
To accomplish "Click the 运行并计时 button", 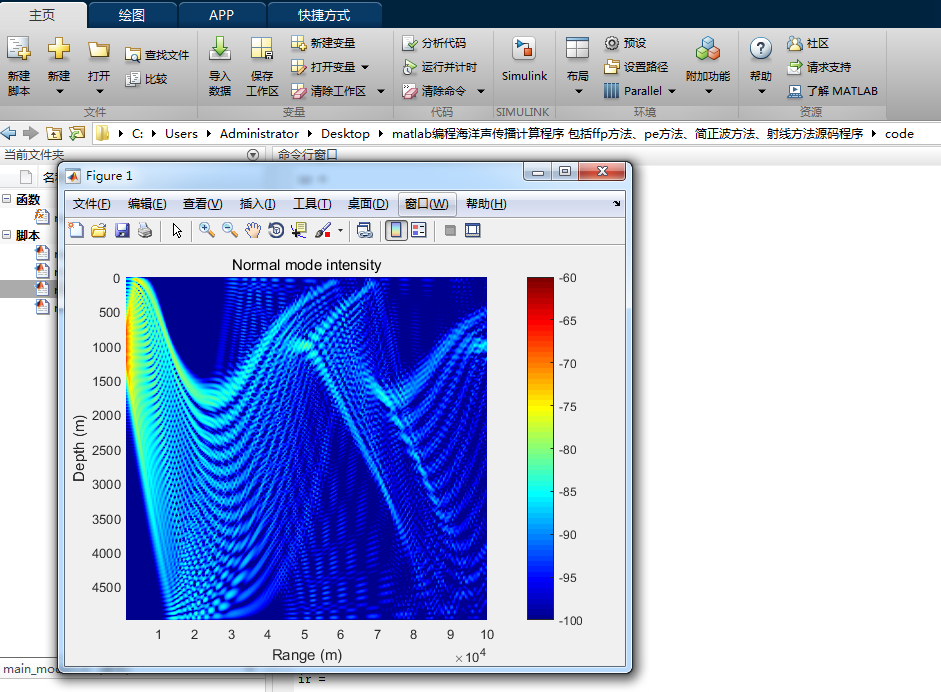I will (439, 67).
